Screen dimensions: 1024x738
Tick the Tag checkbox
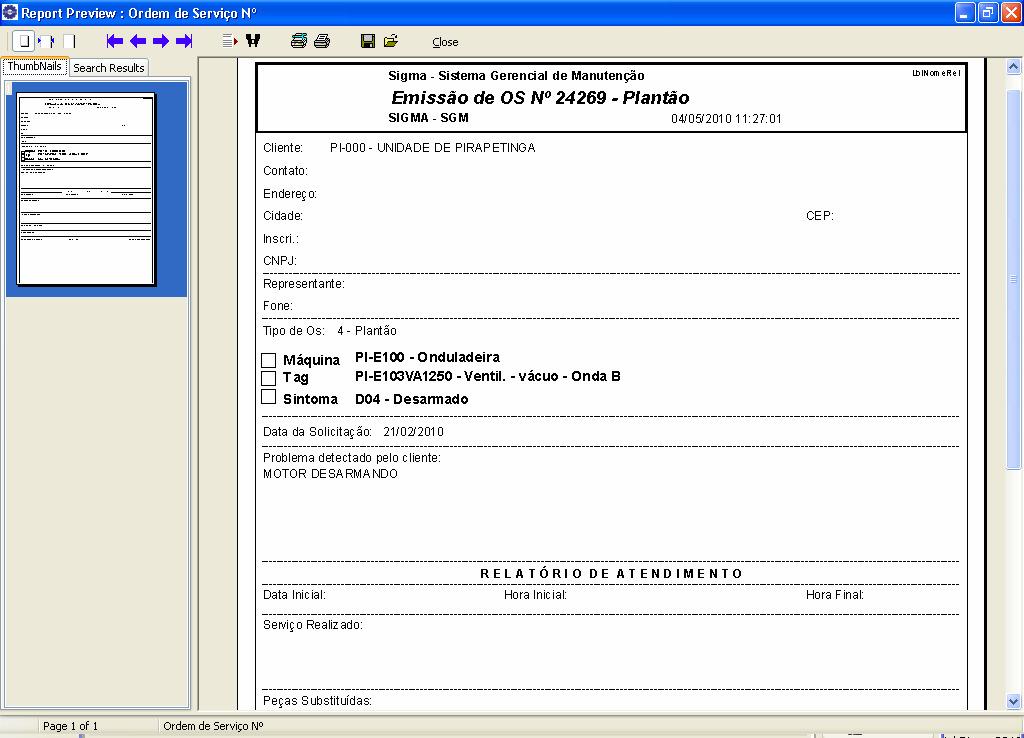click(268, 378)
